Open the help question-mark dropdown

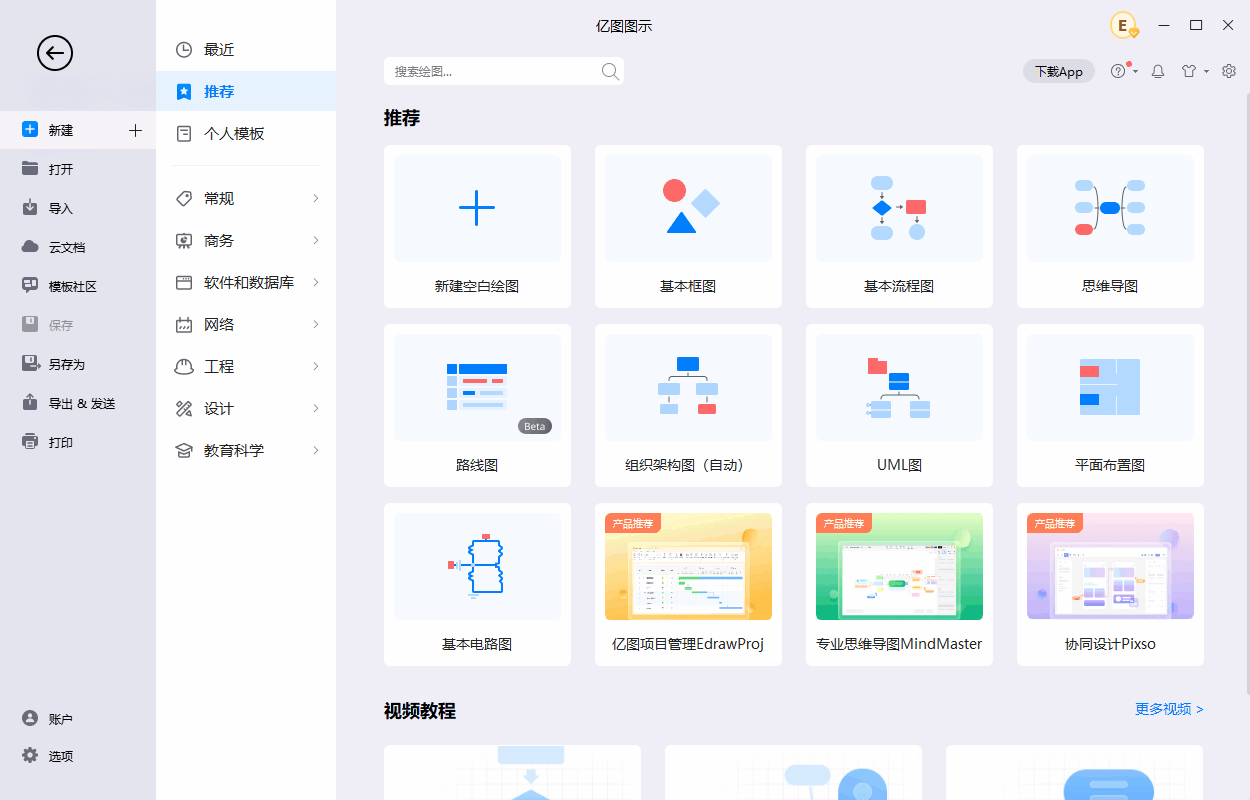tap(1123, 71)
